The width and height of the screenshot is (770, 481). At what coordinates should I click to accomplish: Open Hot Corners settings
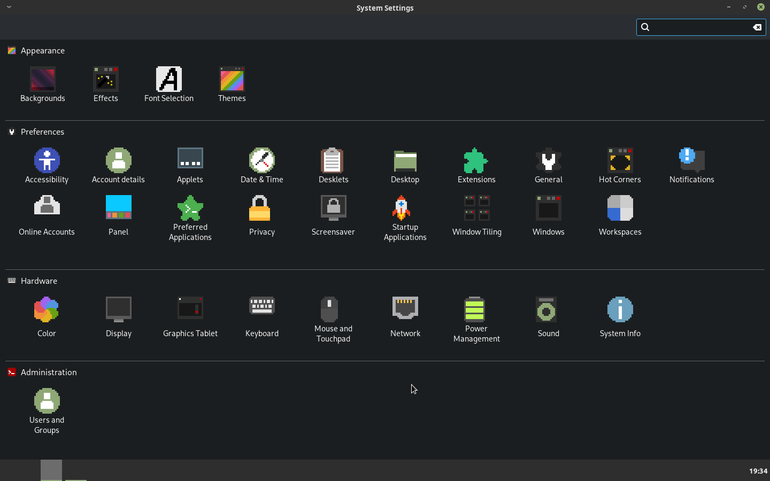pos(620,166)
